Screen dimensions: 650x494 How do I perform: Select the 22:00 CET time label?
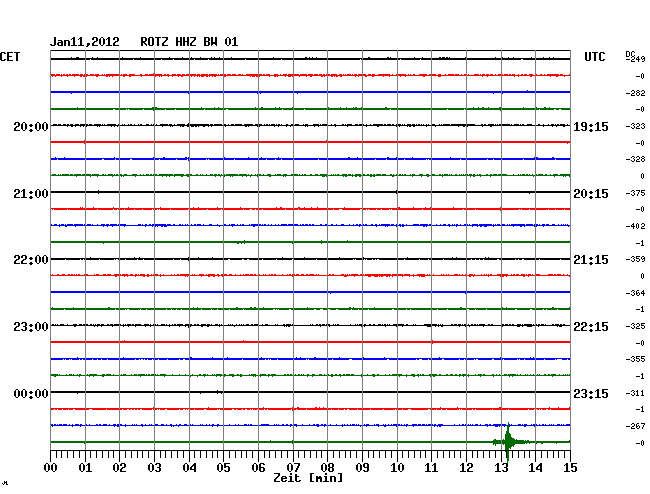pyautogui.click(x=31, y=260)
